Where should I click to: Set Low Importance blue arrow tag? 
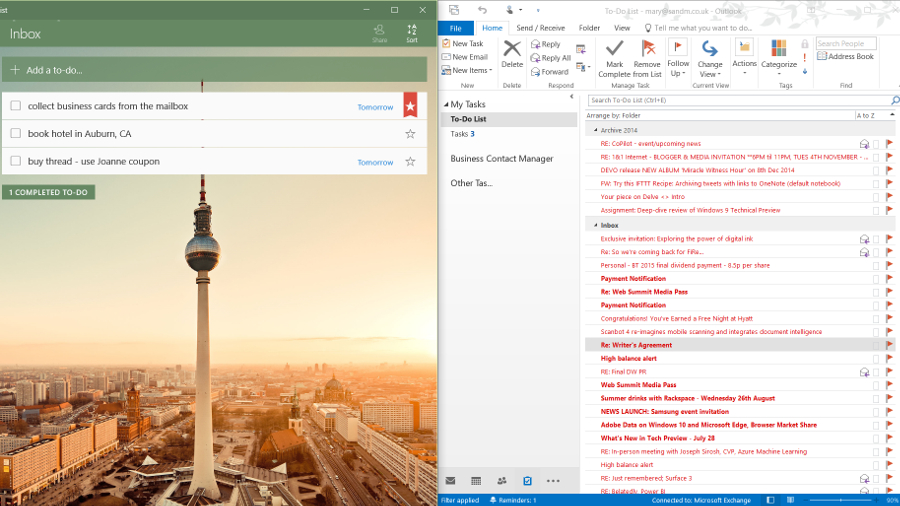tap(805, 72)
